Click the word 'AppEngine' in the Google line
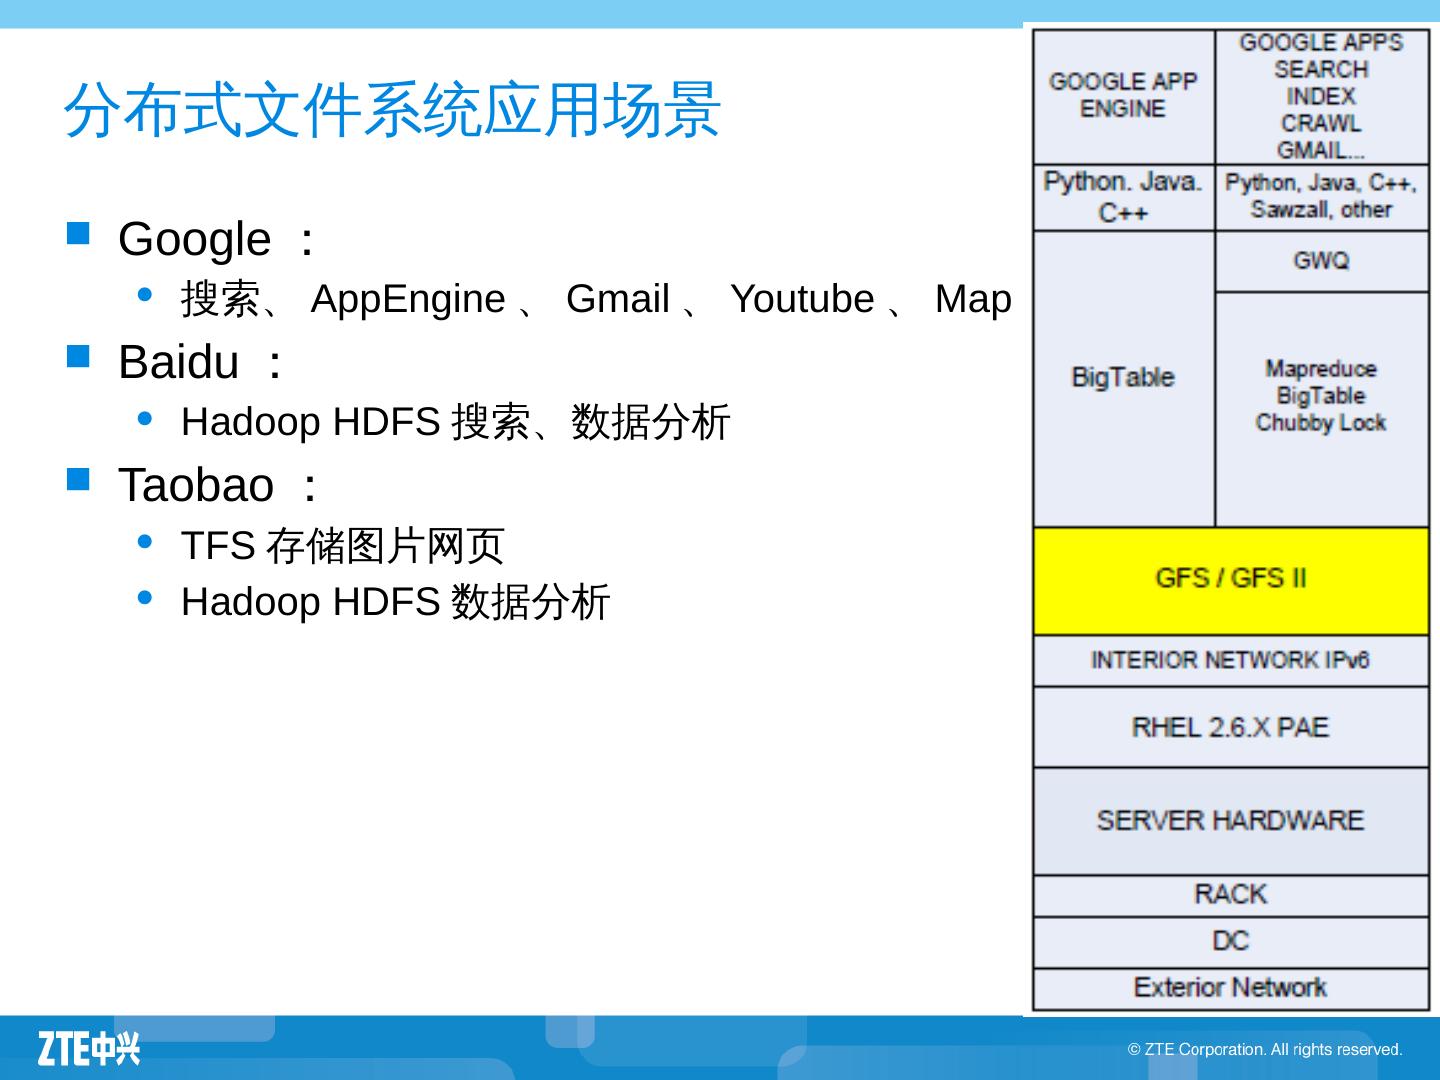This screenshot has width=1440, height=1080. pyautogui.click(x=408, y=299)
